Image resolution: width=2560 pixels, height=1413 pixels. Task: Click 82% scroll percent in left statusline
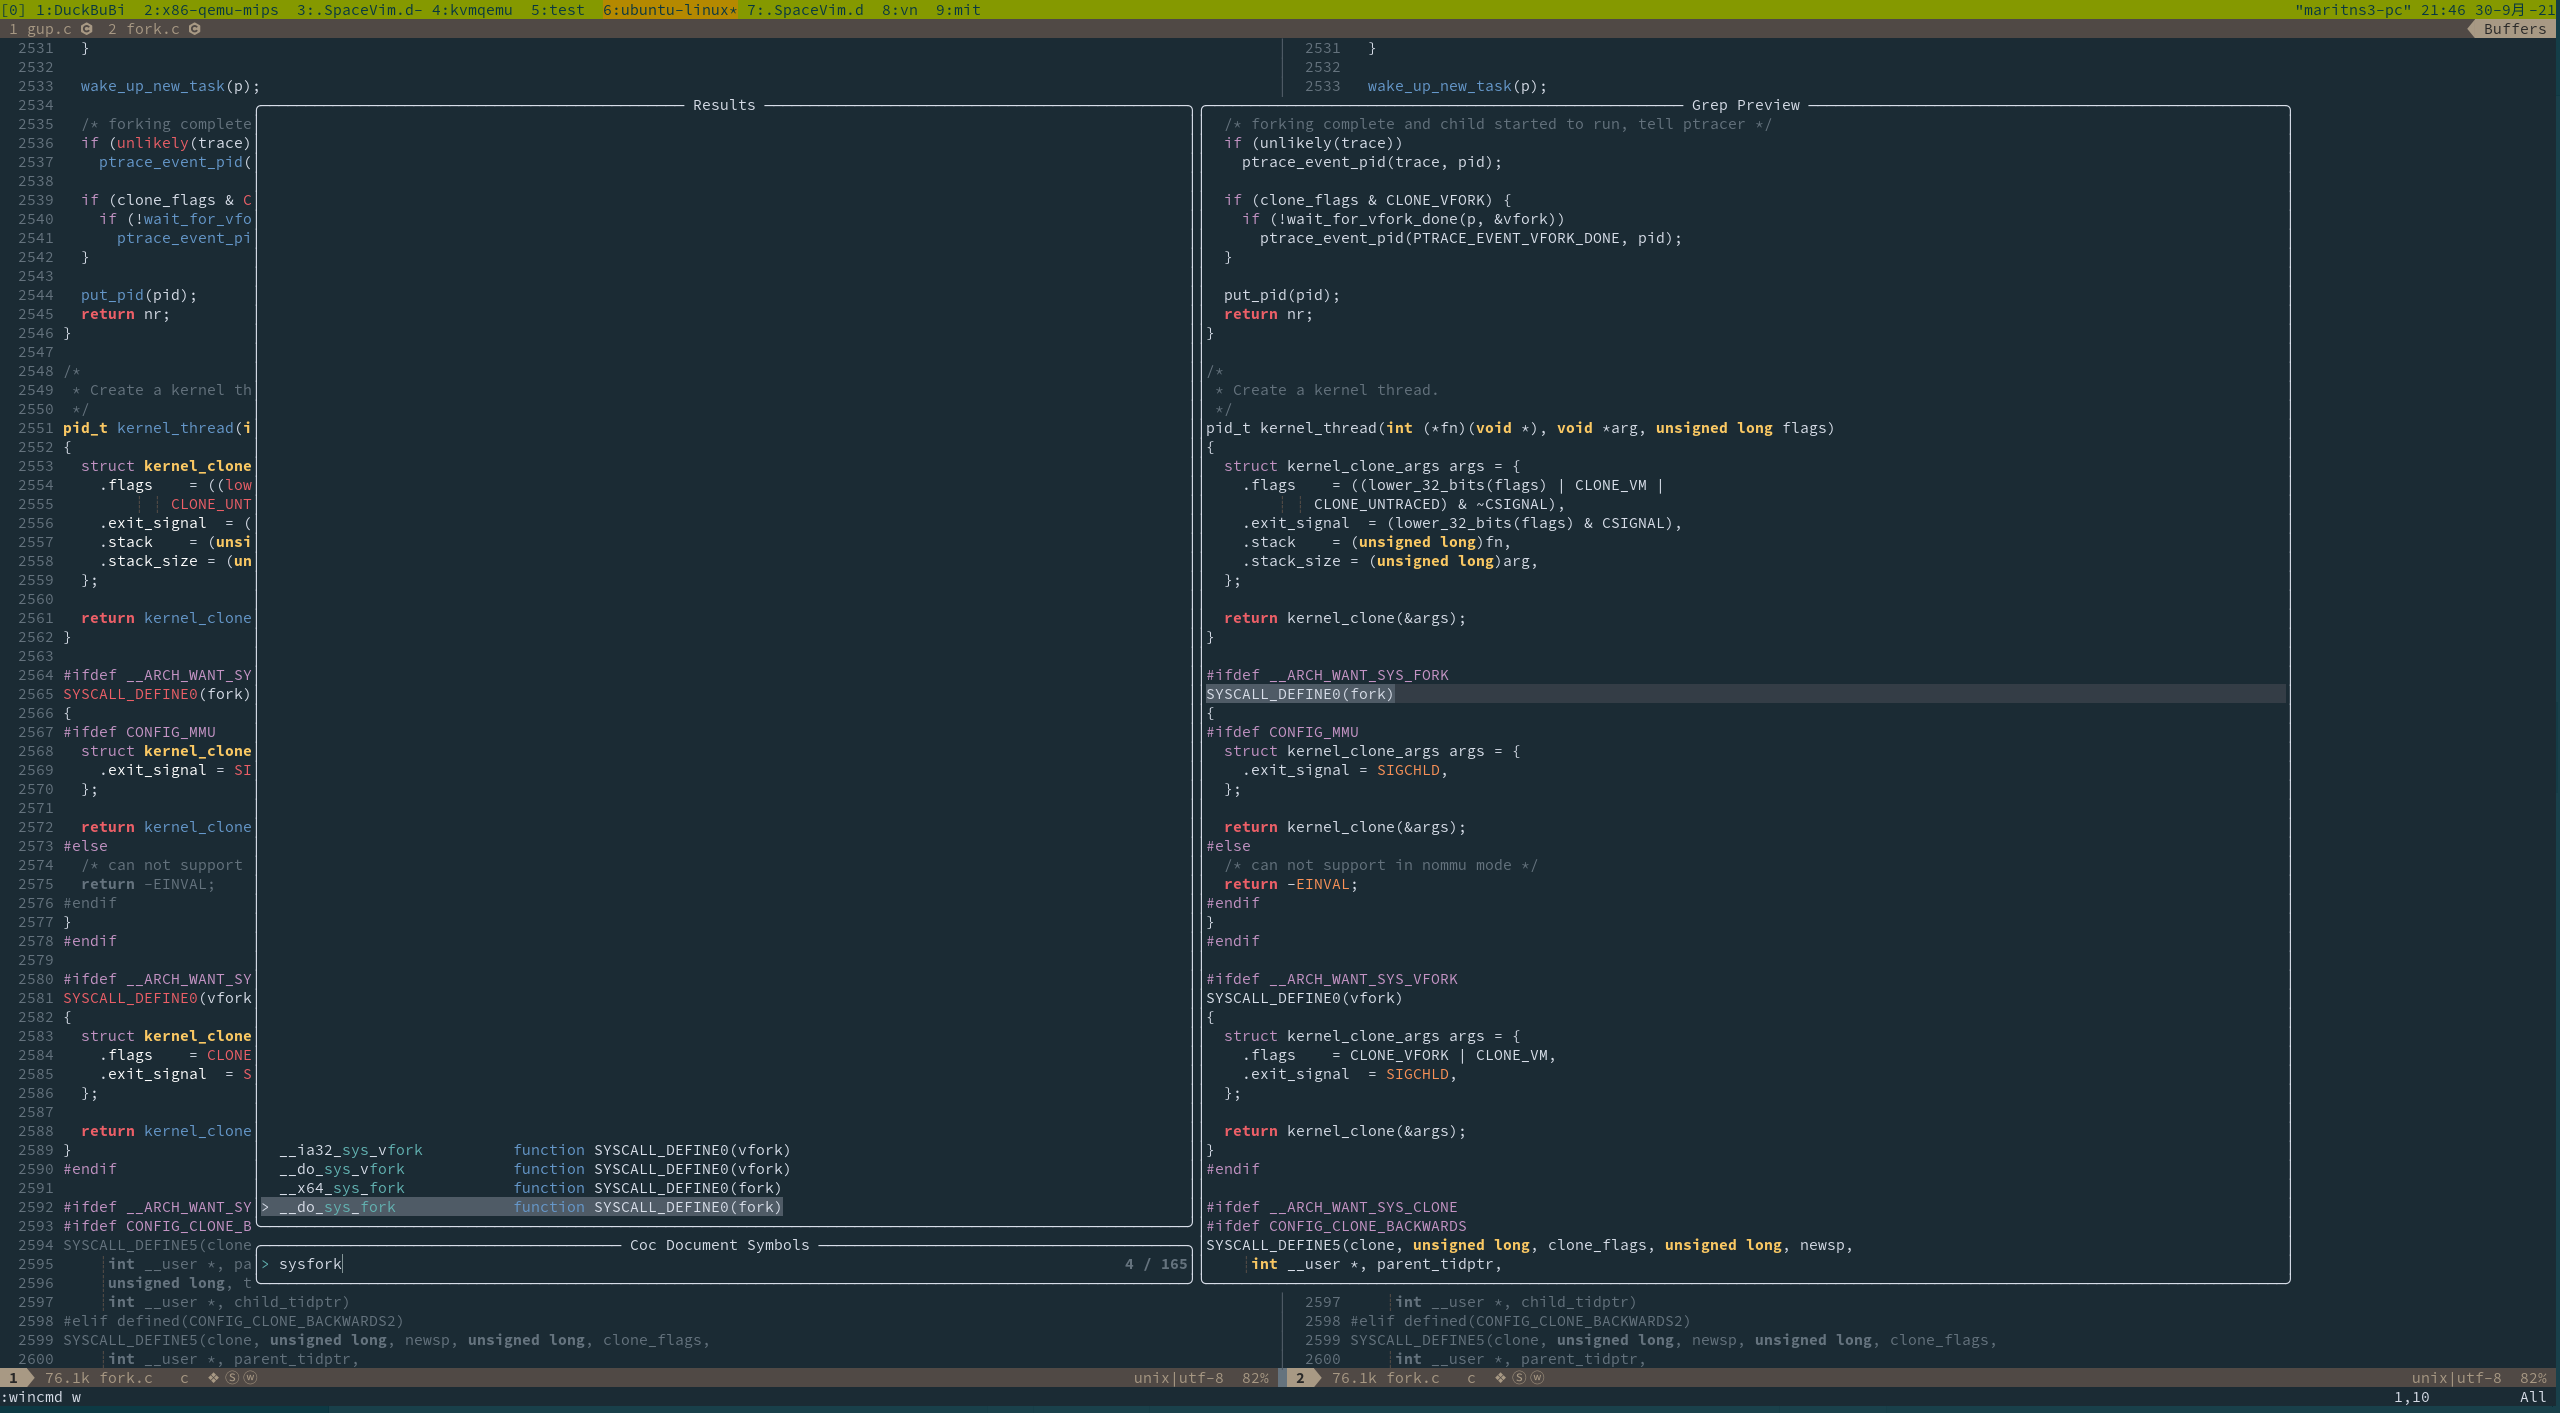(x=1255, y=1378)
